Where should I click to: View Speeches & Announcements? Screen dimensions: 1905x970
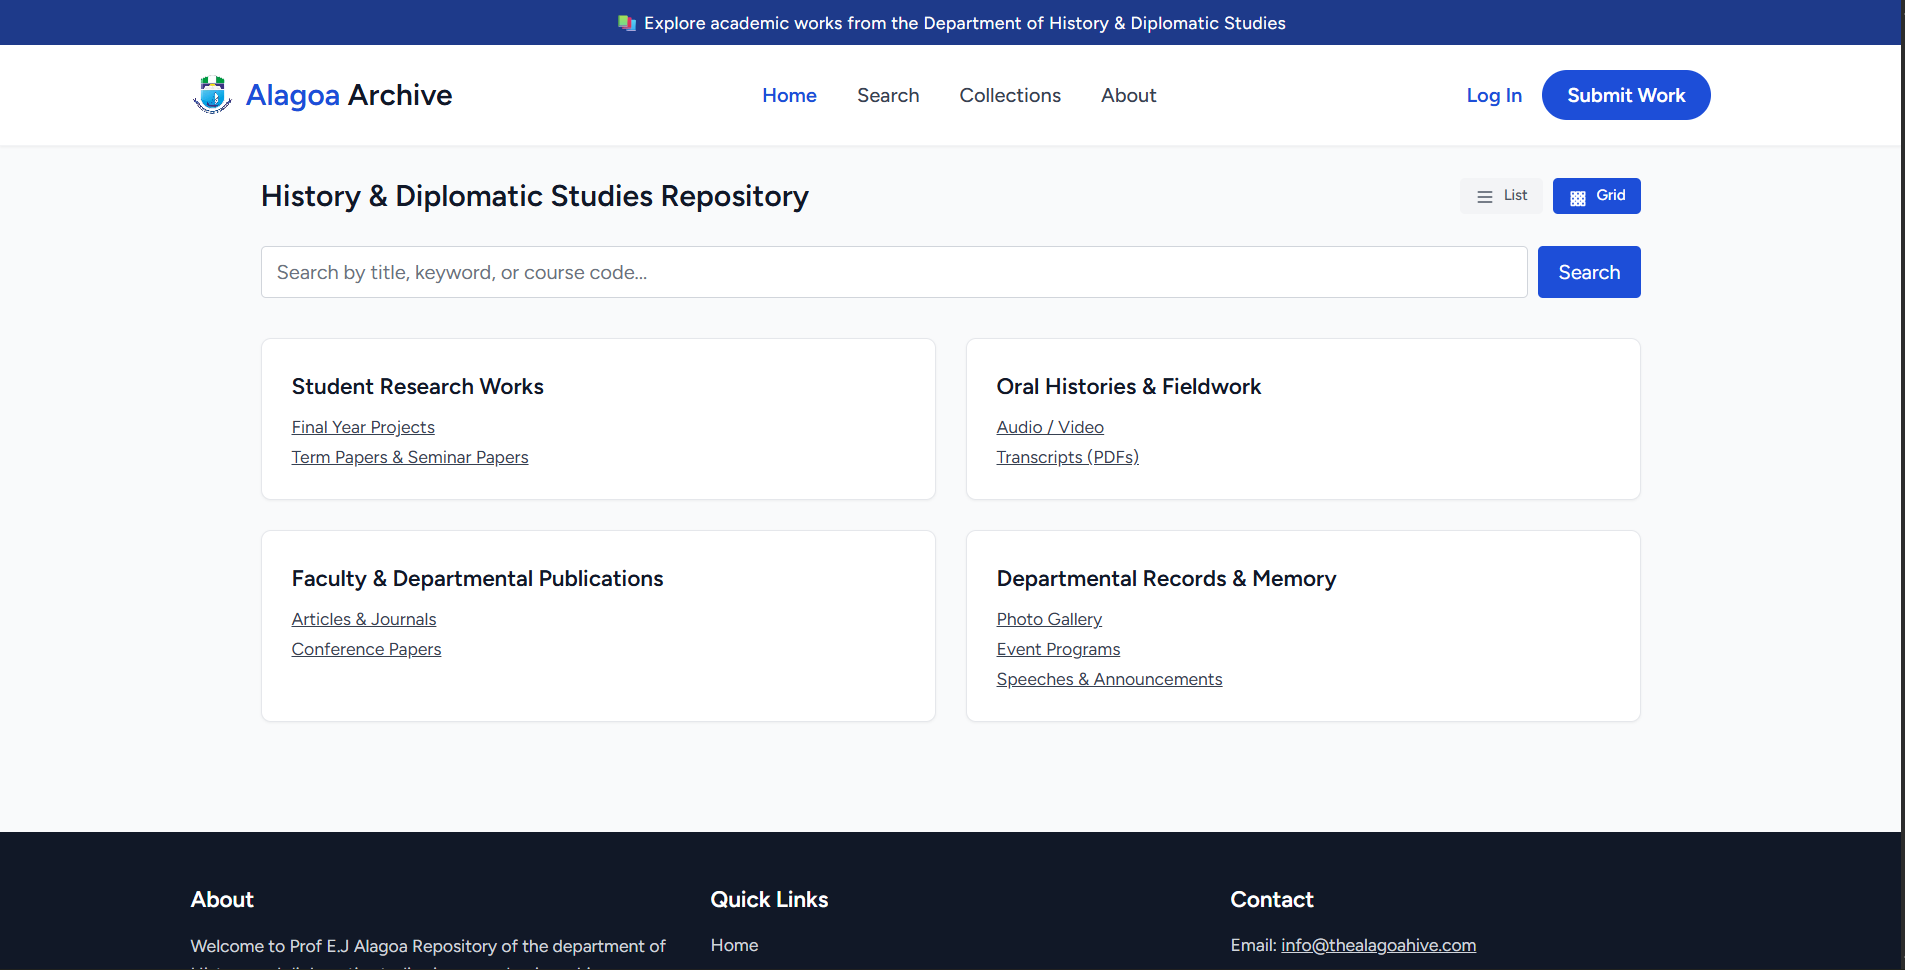(1109, 679)
